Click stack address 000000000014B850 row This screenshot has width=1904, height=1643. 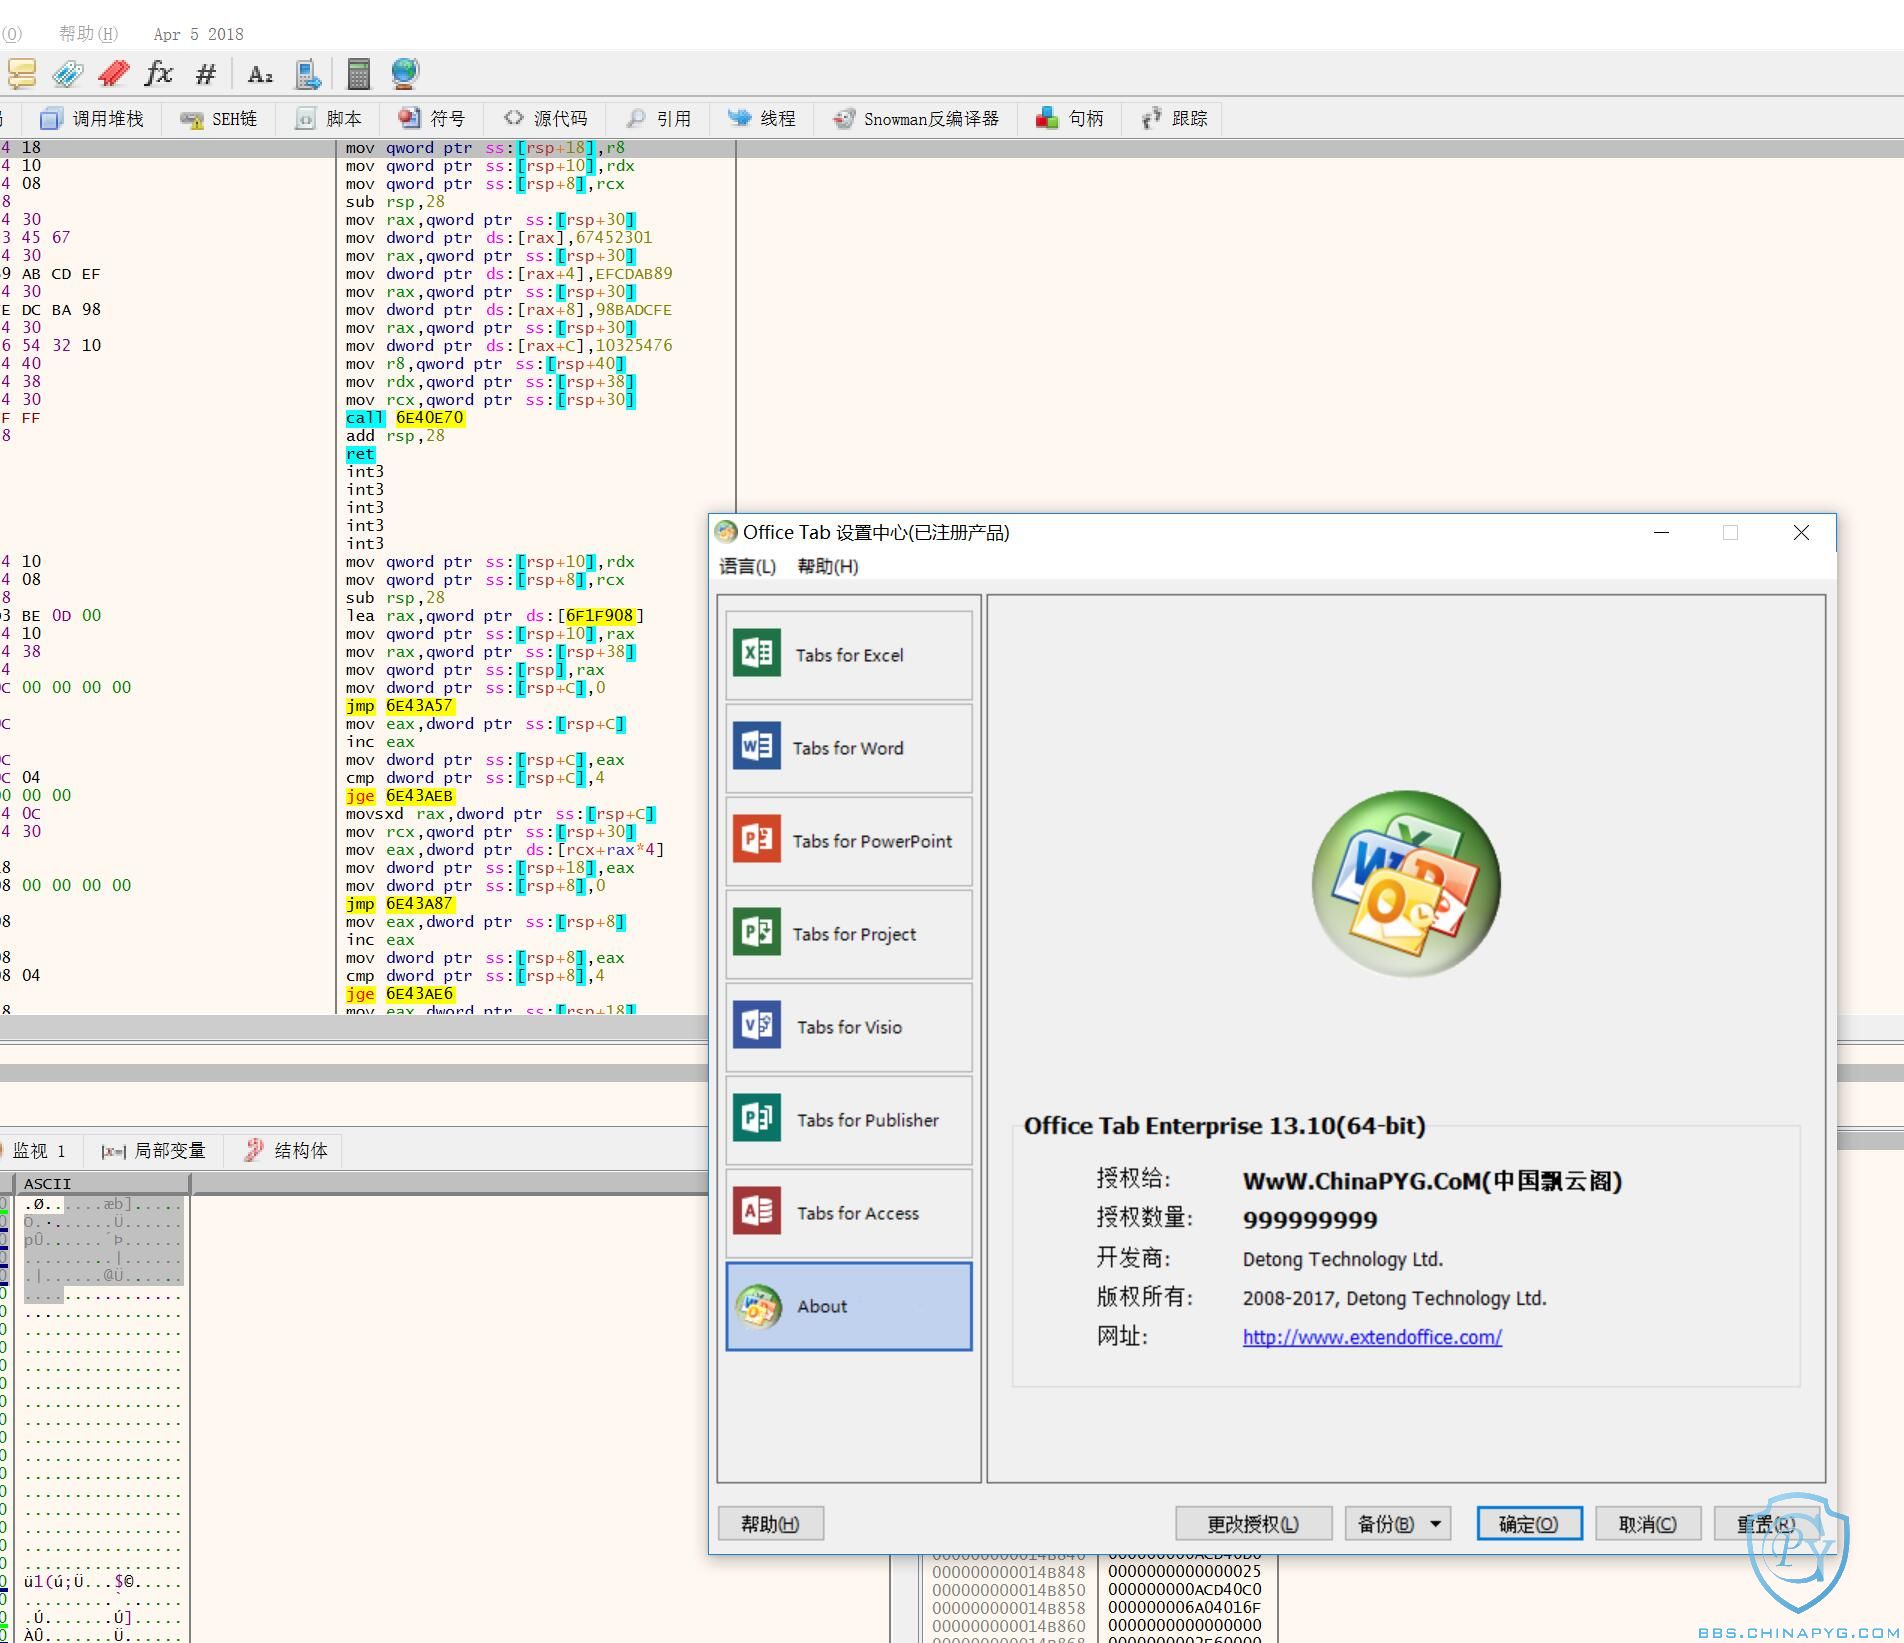[x=1008, y=1590]
